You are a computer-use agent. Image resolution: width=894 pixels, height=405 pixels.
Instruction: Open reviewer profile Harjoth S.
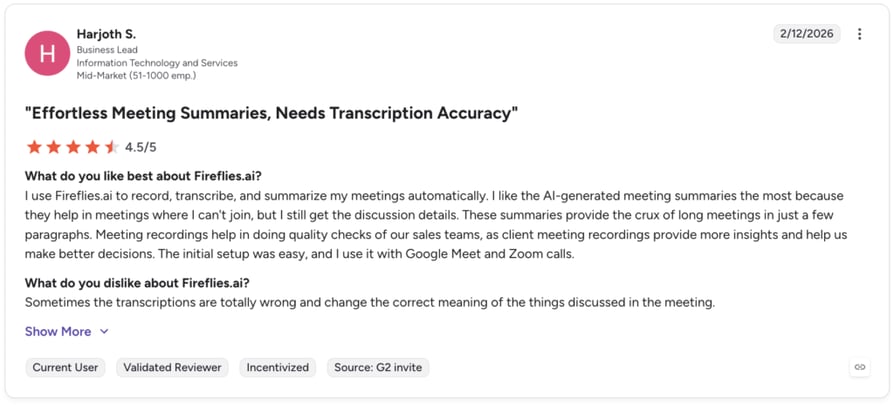107,34
